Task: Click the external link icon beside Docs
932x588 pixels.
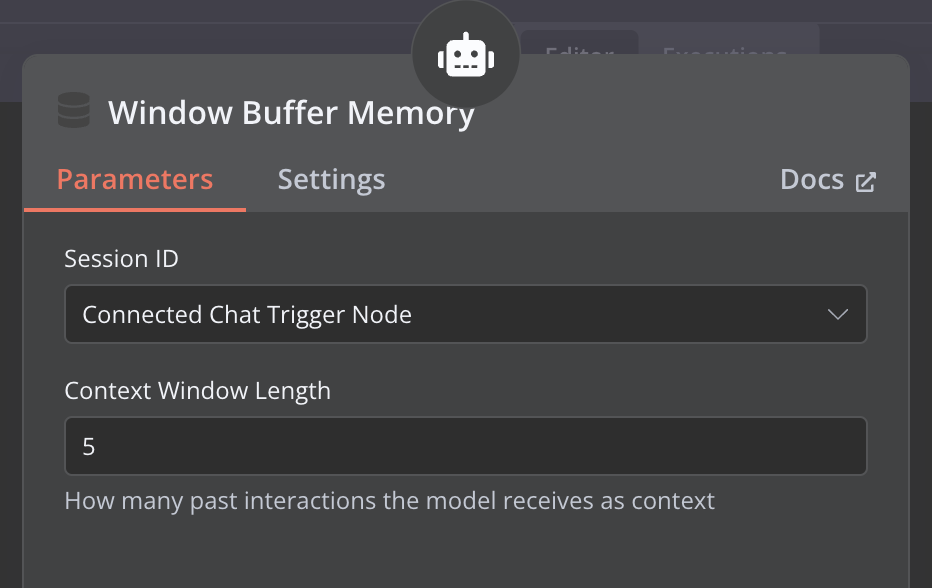Action: [865, 181]
